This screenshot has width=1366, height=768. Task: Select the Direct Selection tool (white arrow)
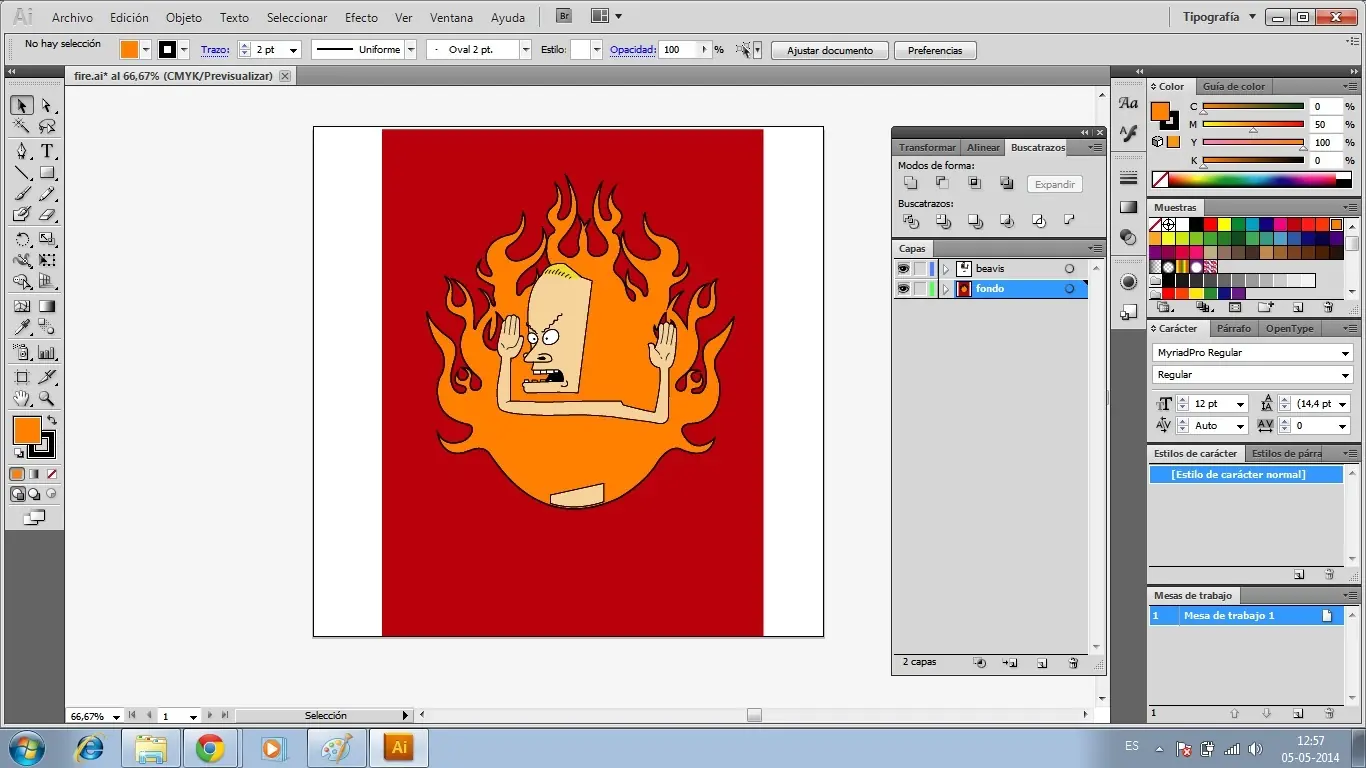click(47, 106)
